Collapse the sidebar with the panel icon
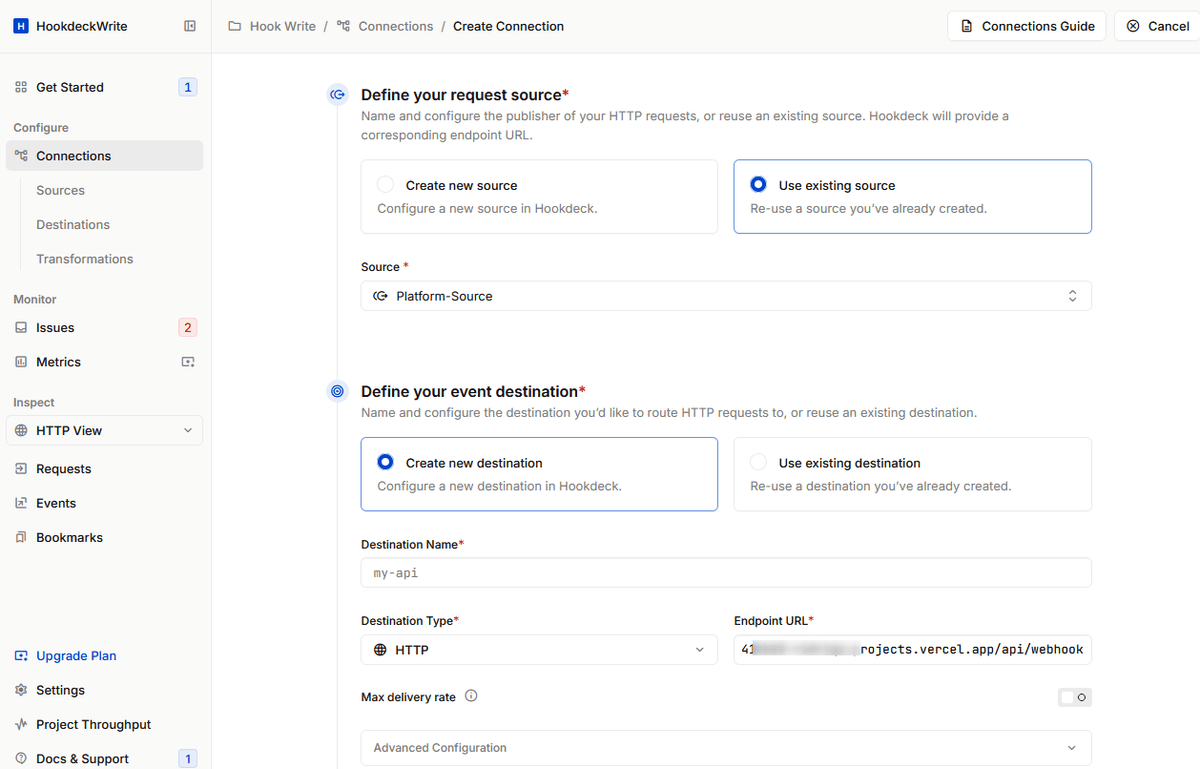This screenshot has height=769, width=1200. tap(189, 26)
